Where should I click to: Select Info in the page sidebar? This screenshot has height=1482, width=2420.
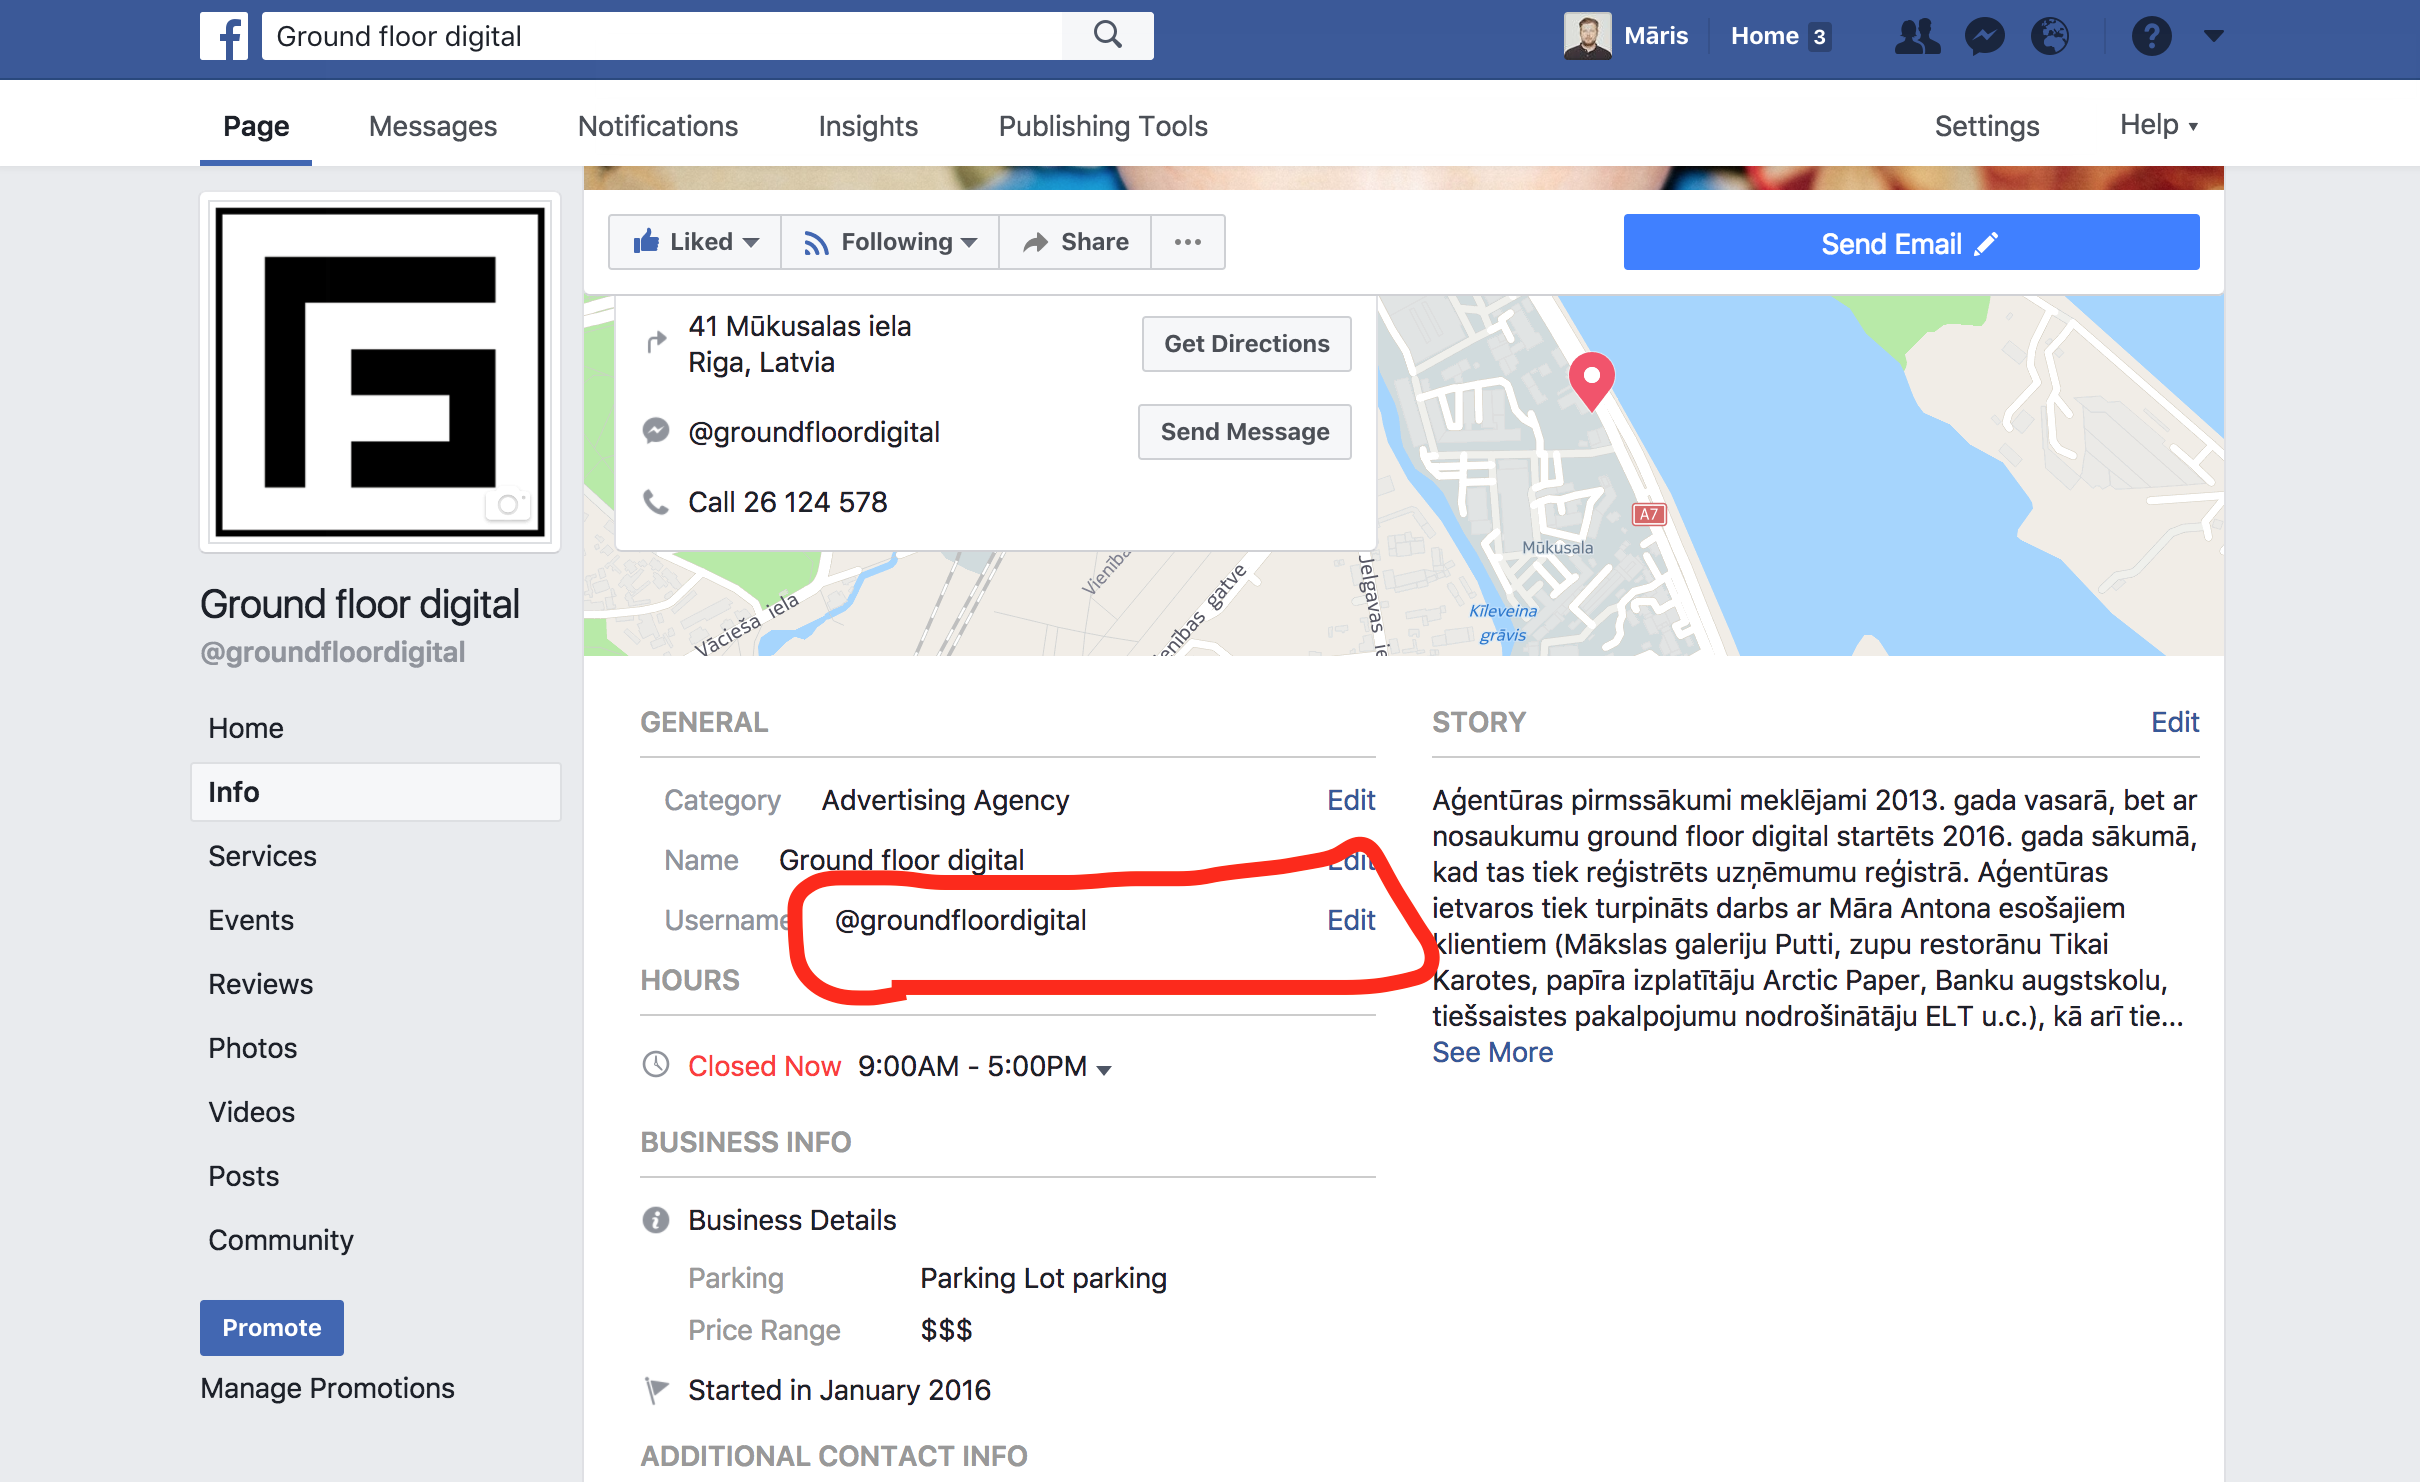[x=375, y=792]
